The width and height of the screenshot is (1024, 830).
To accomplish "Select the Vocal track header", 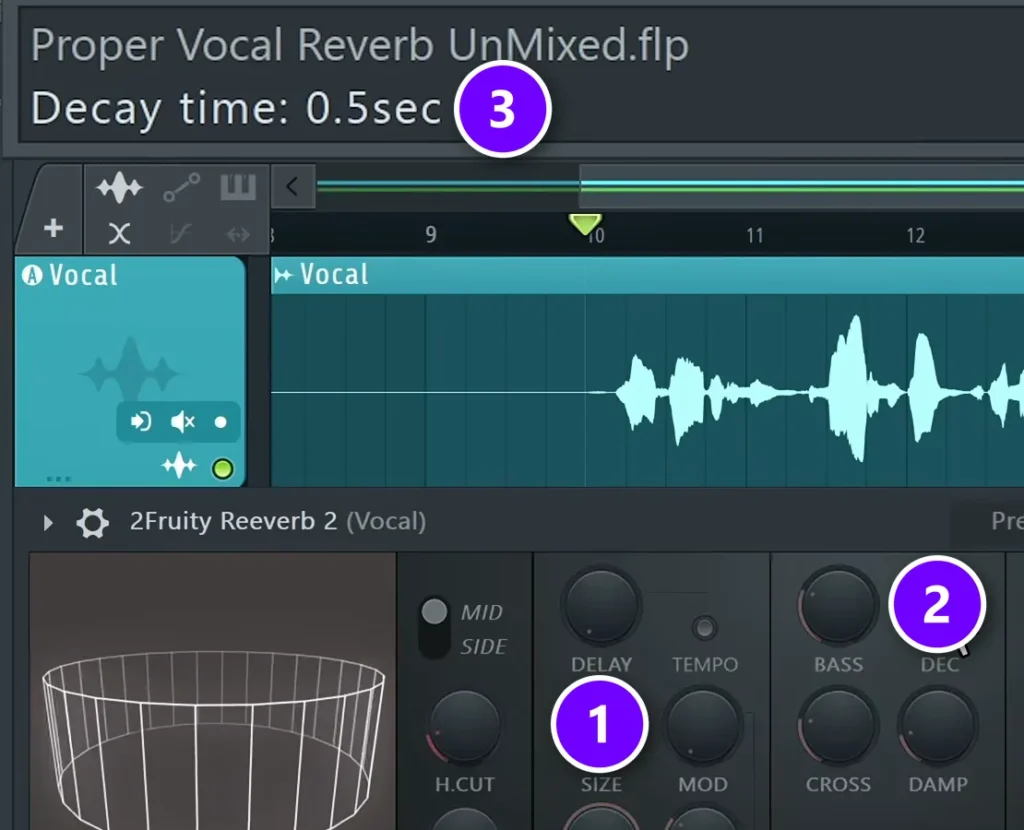I will point(130,372).
